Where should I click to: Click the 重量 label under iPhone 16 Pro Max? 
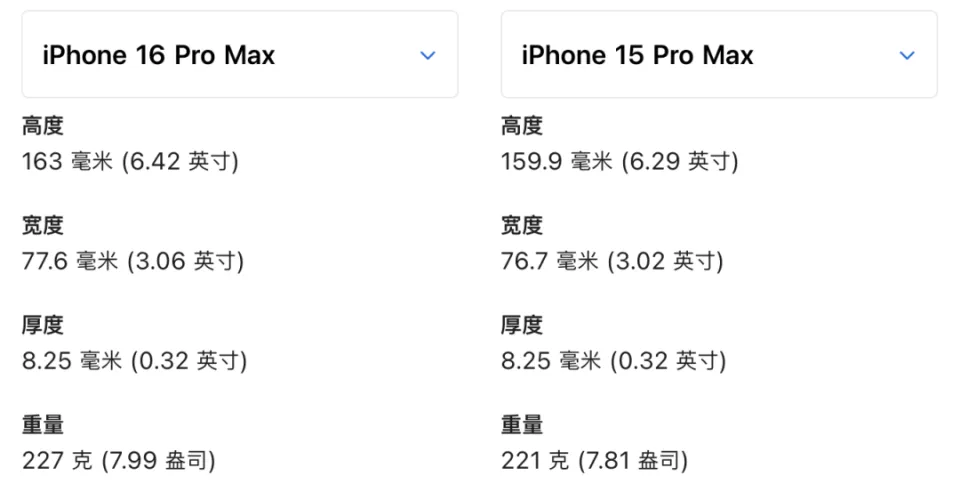coord(43,425)
